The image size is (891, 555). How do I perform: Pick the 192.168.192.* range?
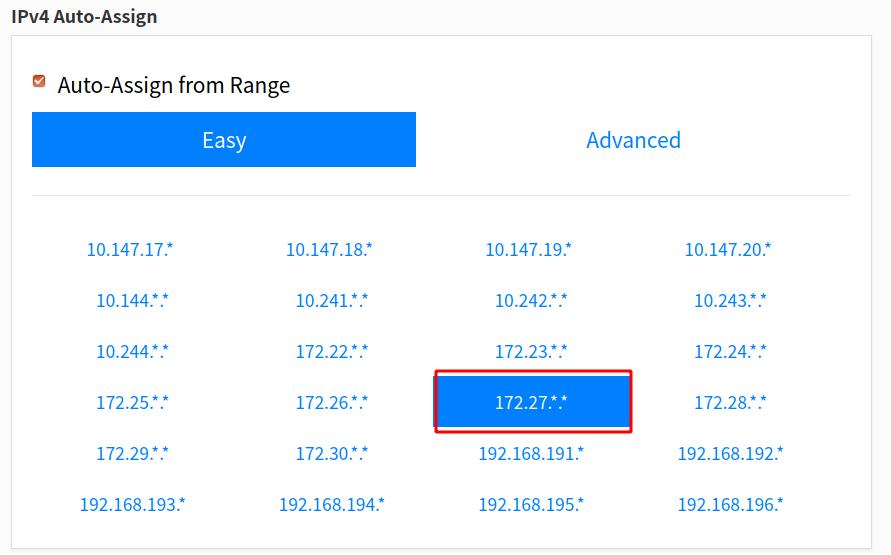point(731,454)
